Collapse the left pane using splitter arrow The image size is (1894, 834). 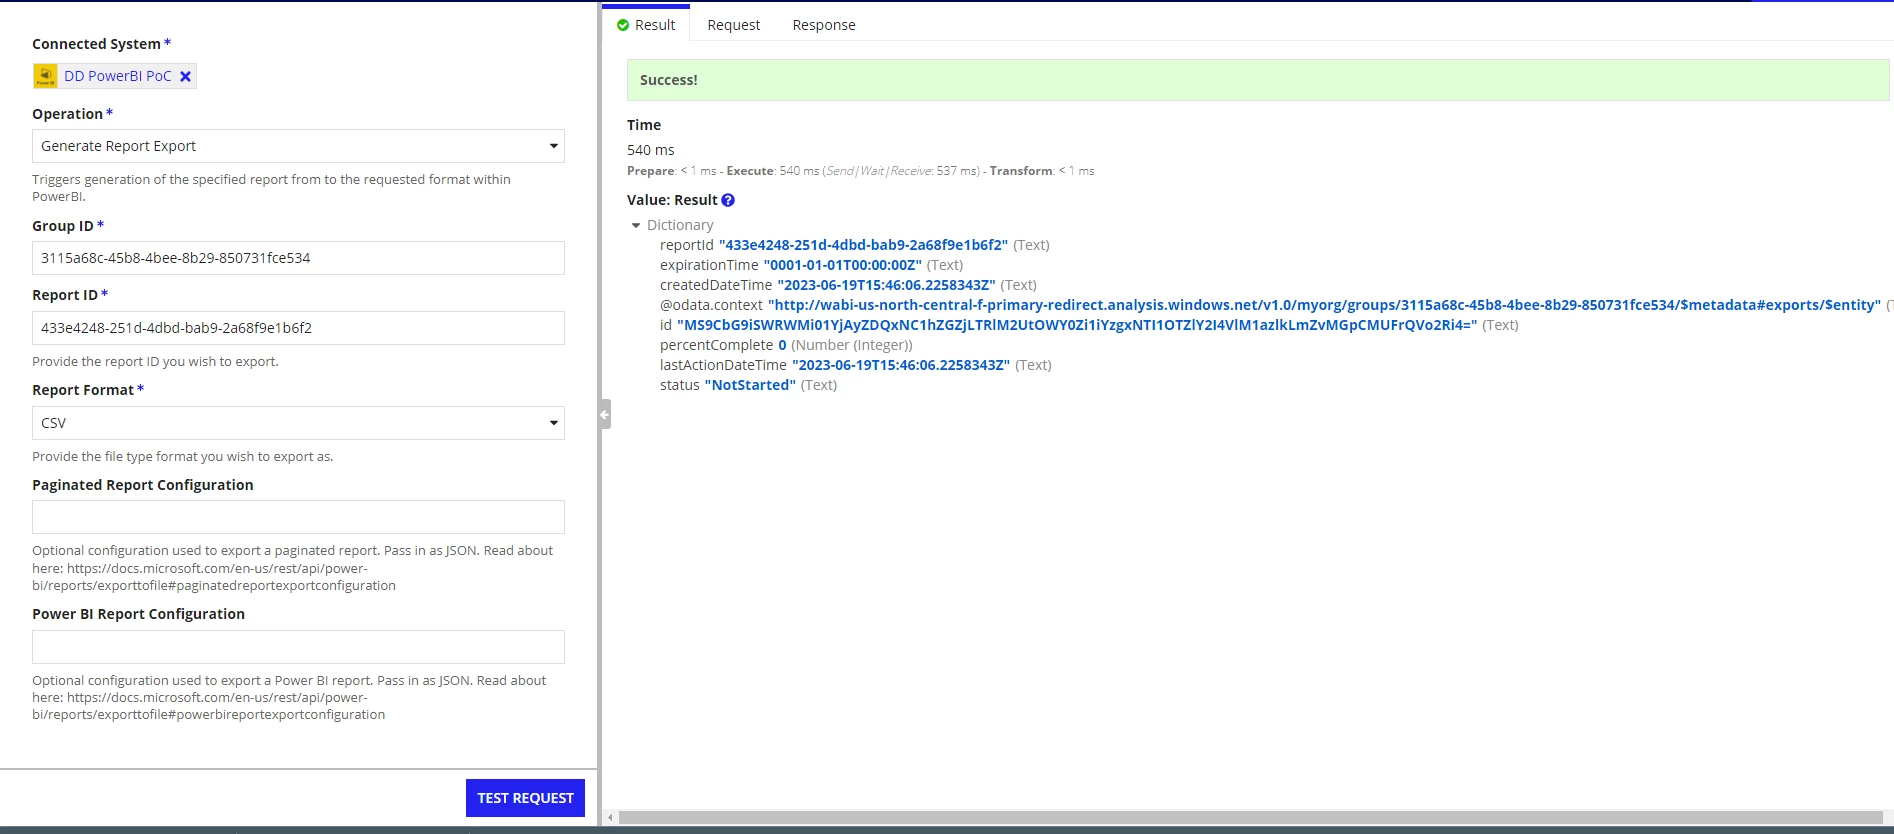605,414
